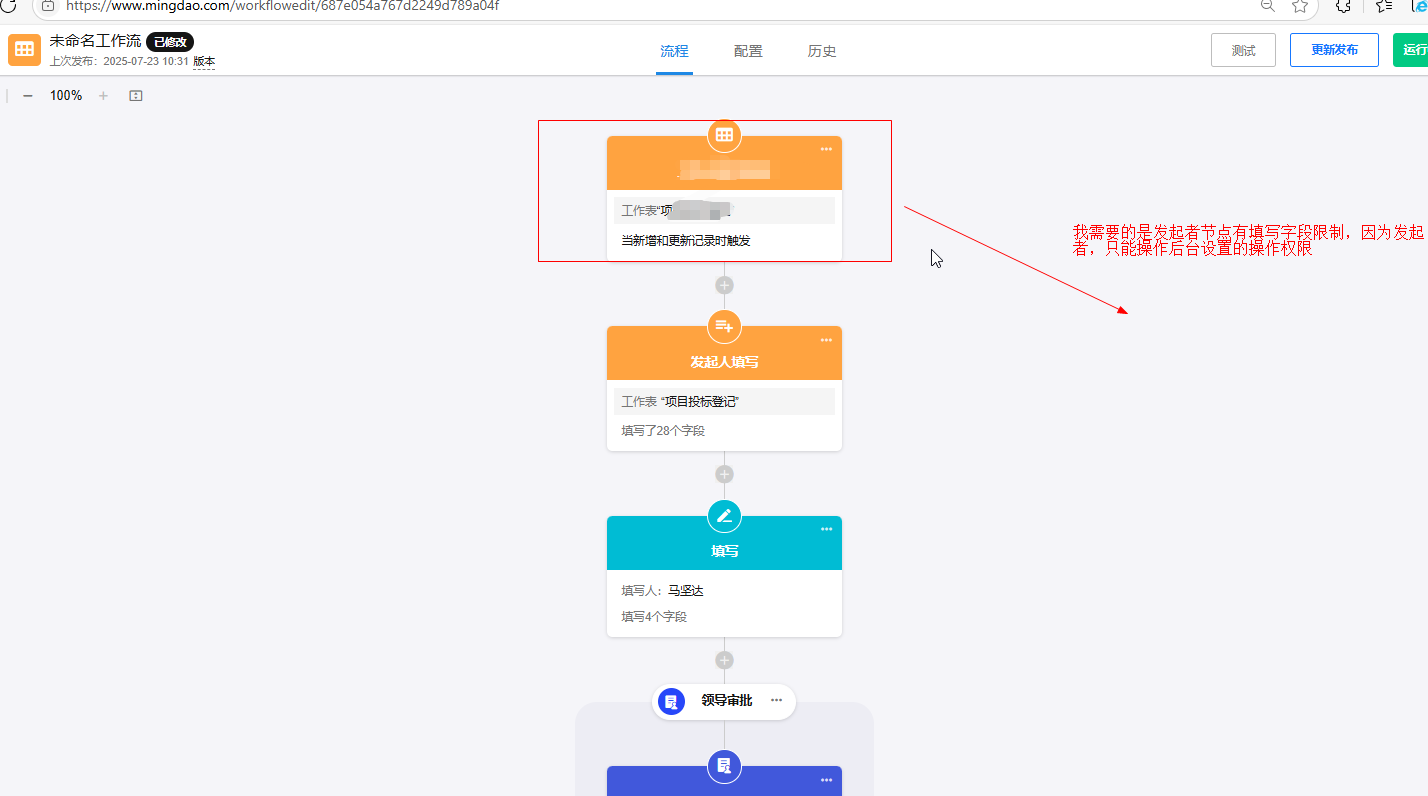
Task: Reload the page in the browser
Action: (9, 5)
